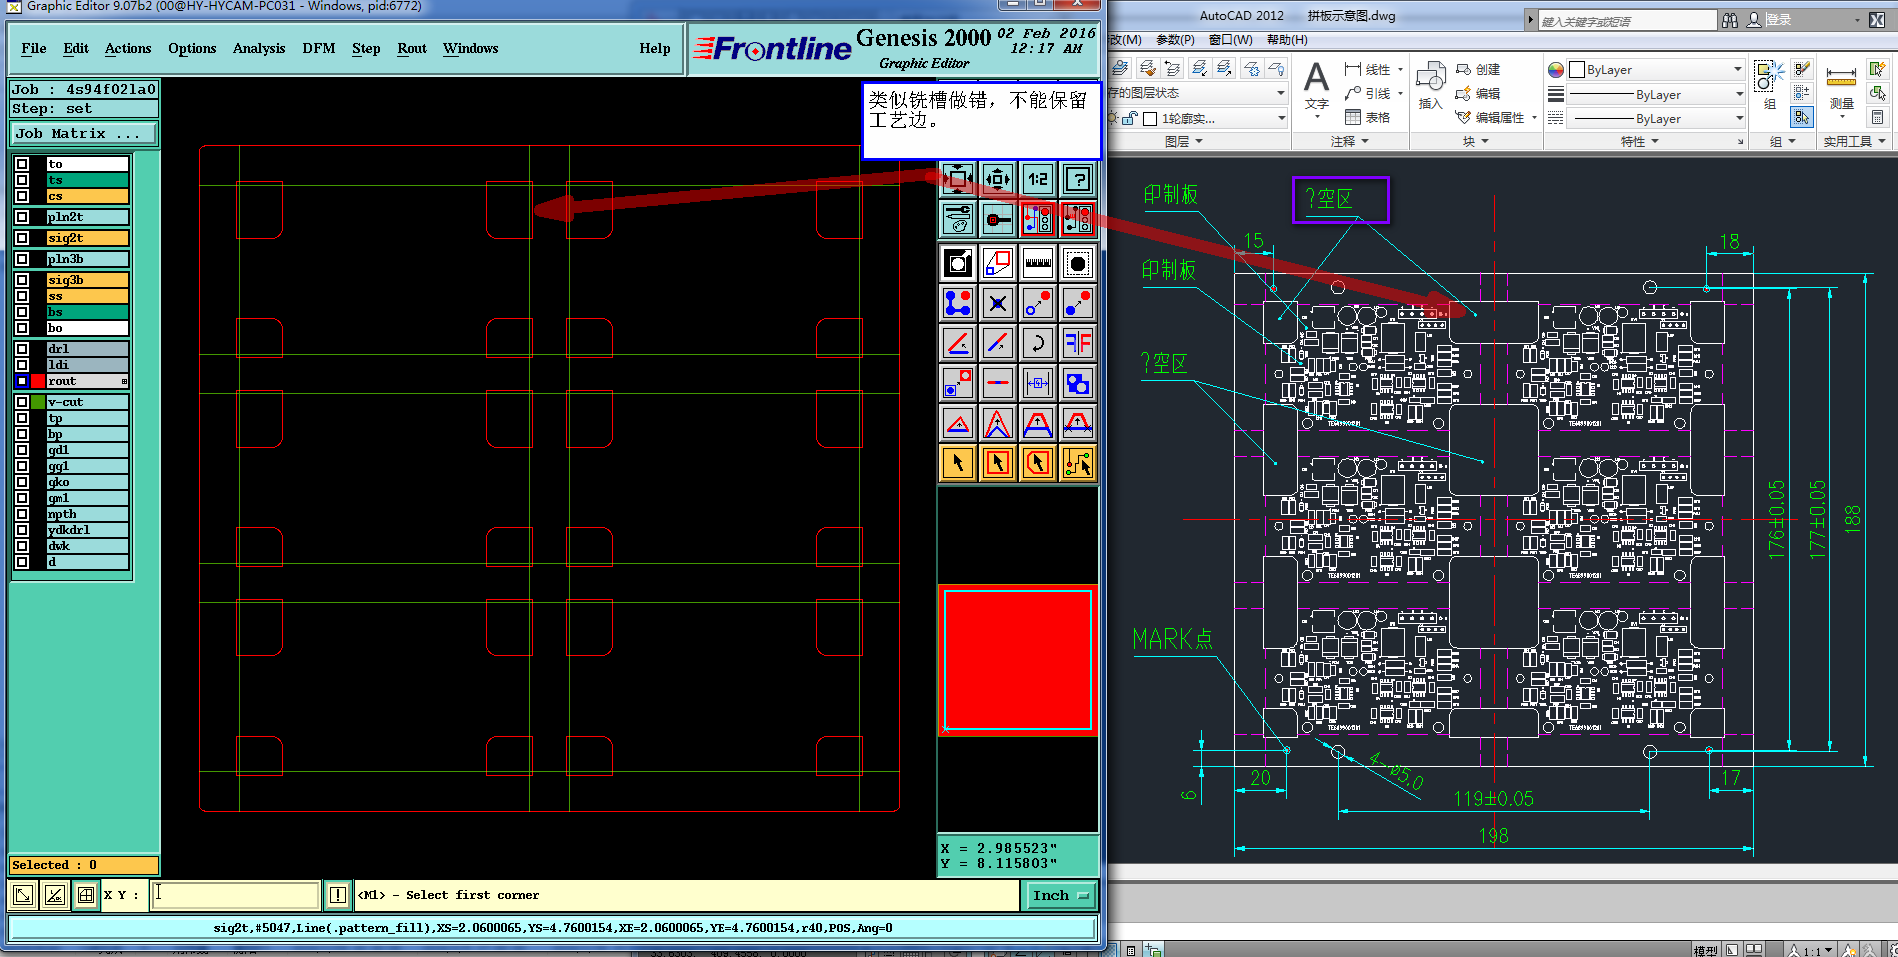Toggle the checkbox for layer 'rout'
This screenshot has width=1898, height=957.
(22, 381)
